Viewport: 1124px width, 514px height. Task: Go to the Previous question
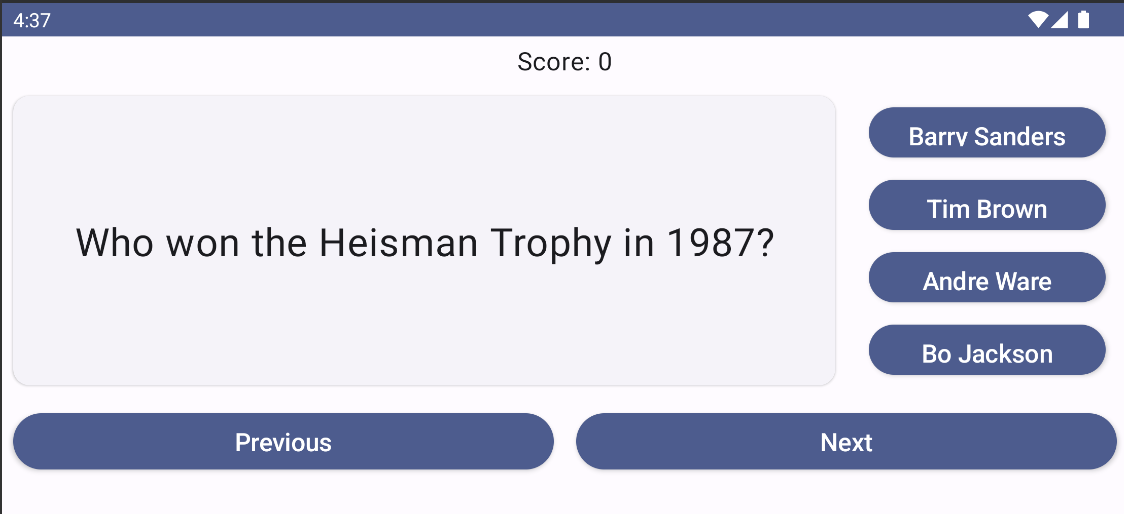click(283, 442)
